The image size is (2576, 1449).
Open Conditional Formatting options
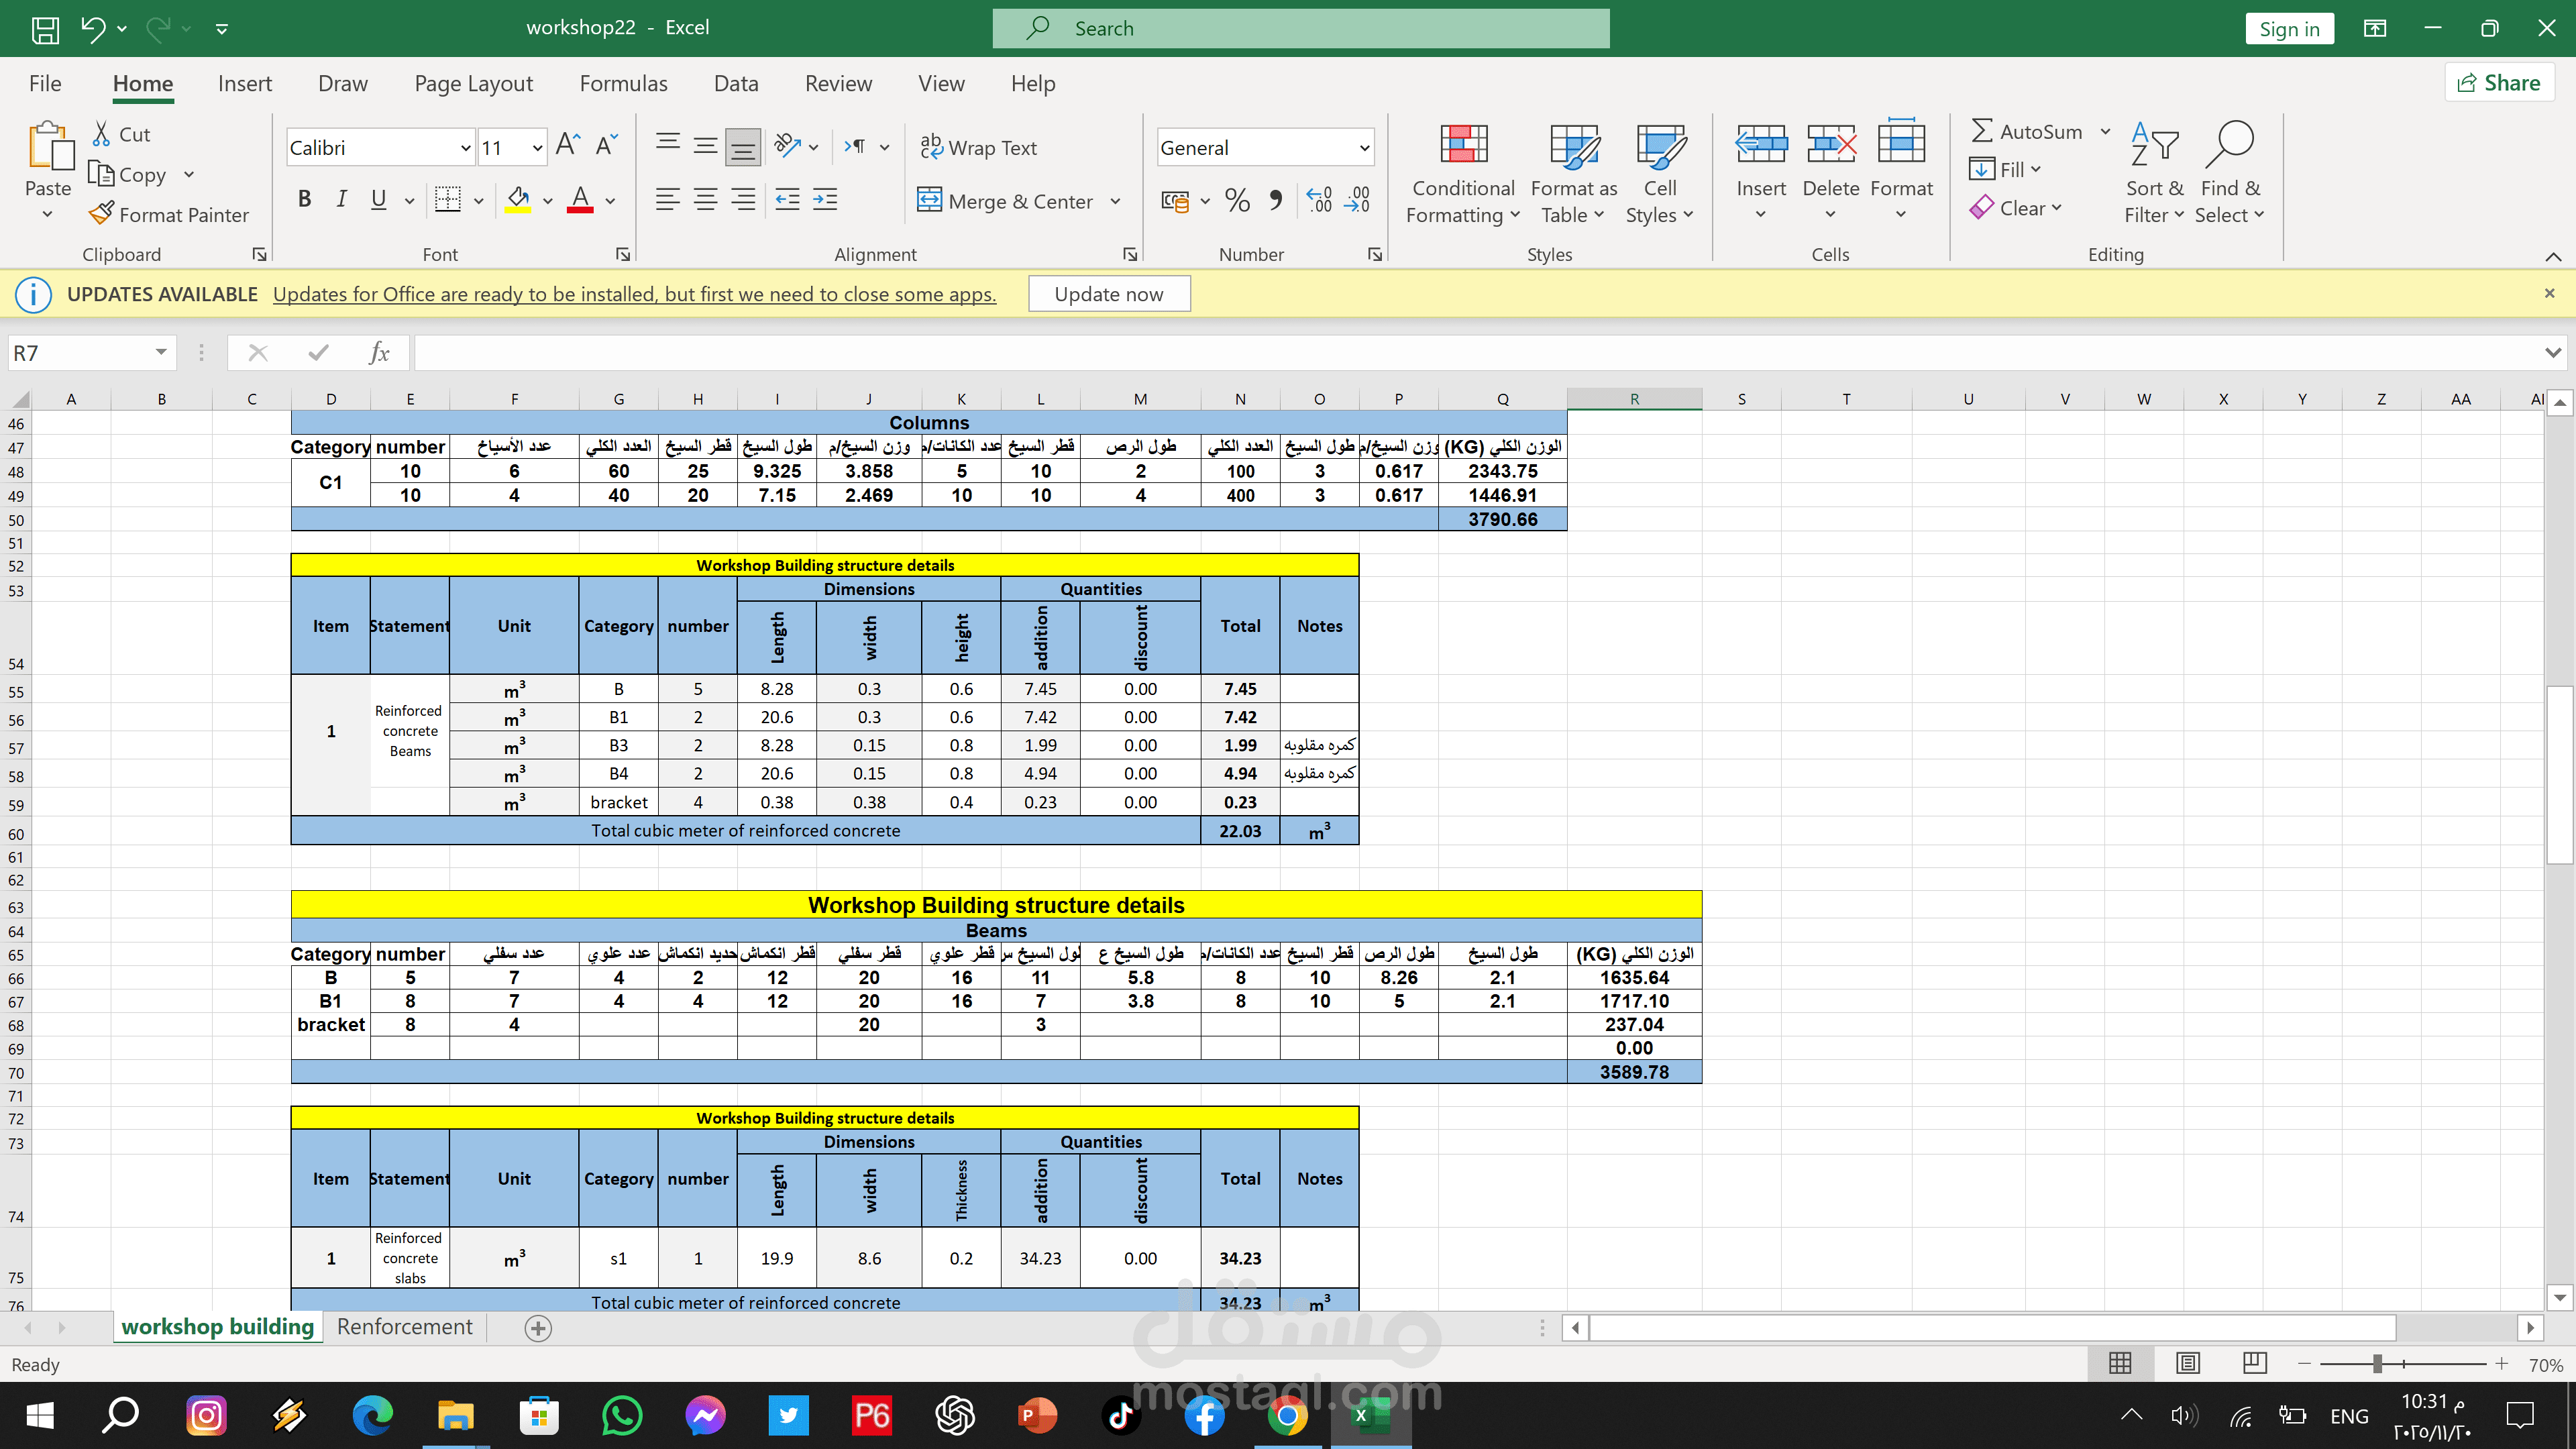(x=1463, y=174)
